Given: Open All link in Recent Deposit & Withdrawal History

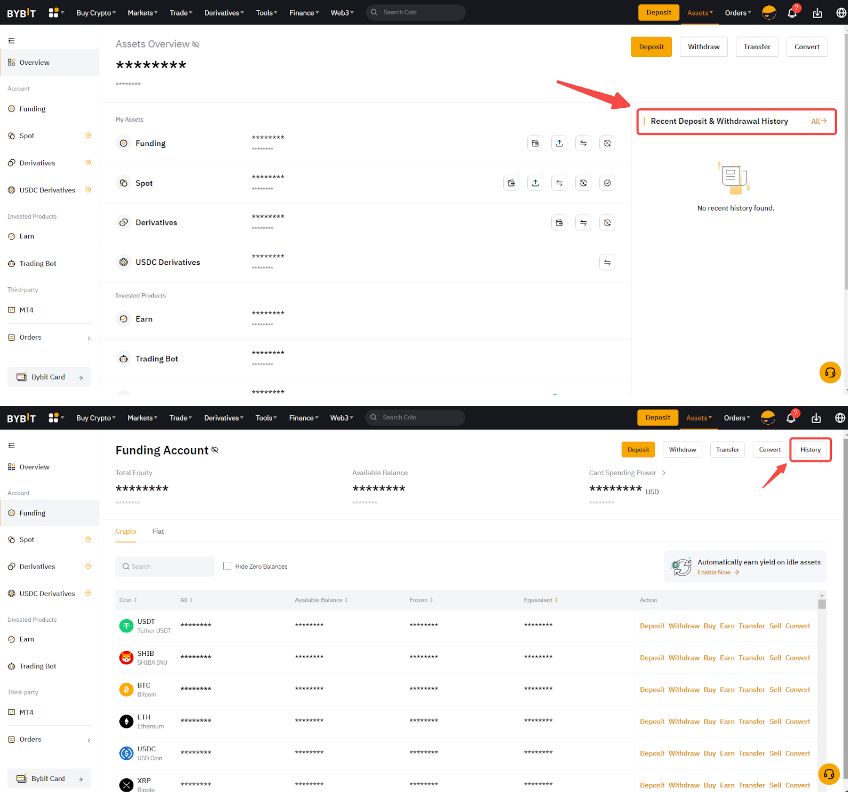Looking at the screenshot, I should point(819,121).
